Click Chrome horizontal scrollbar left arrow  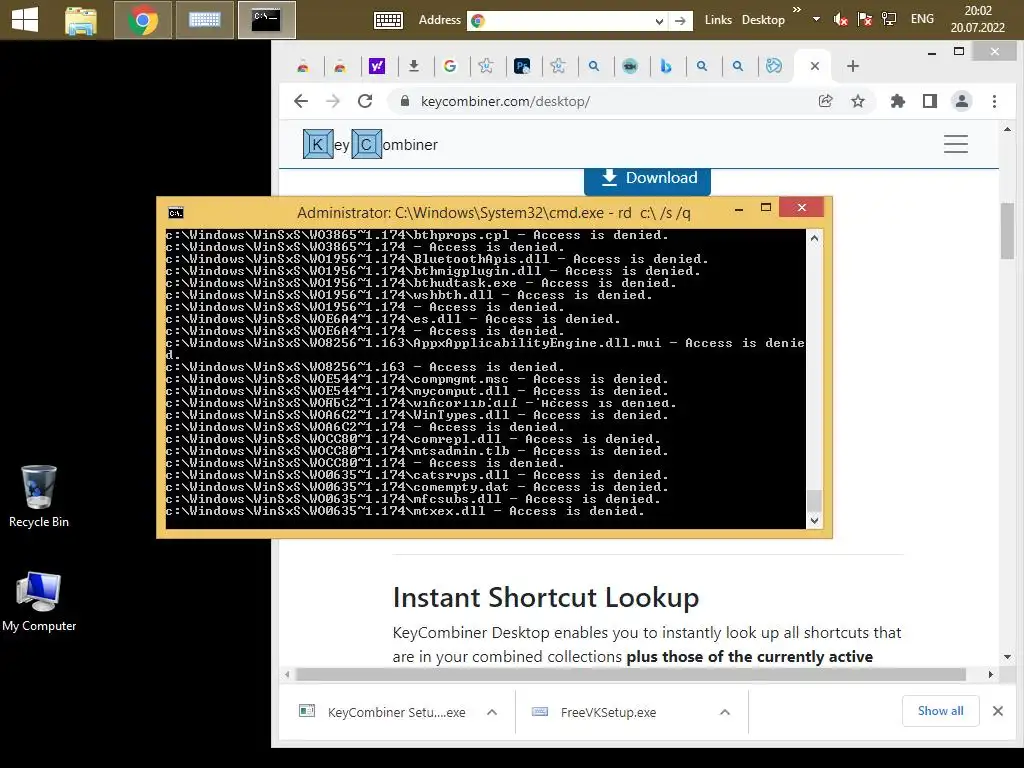[287, 674]
